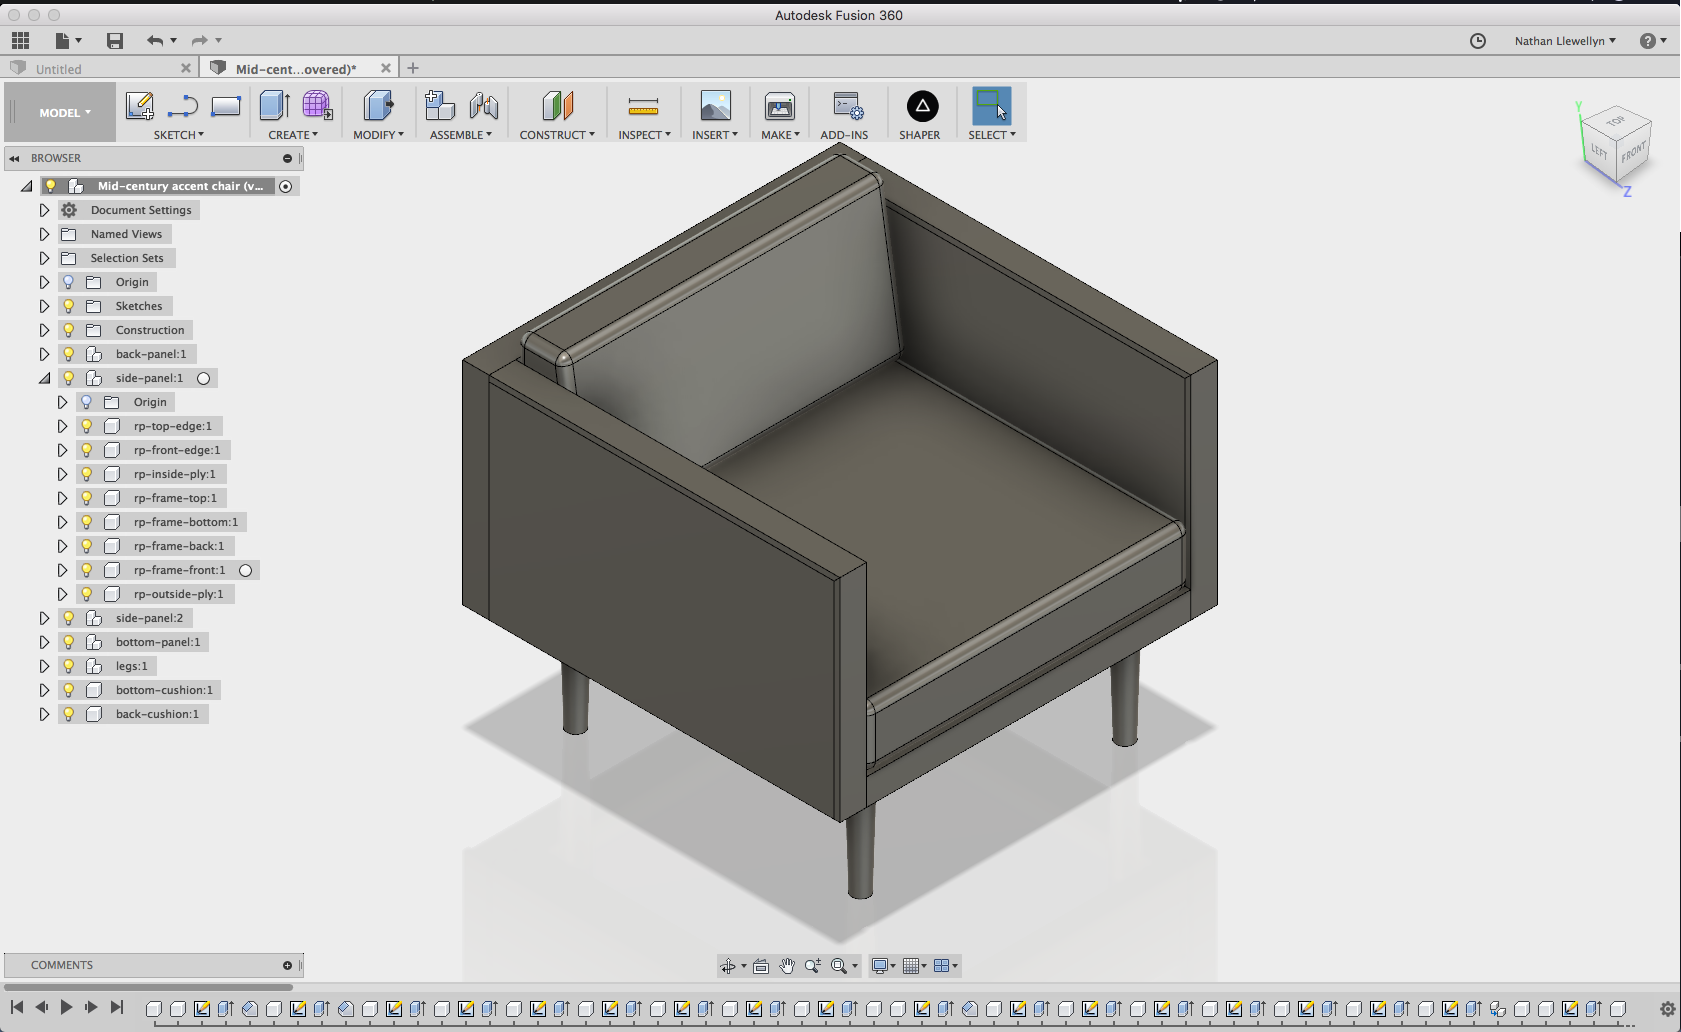Select rp-frame-bottom:1 in browser tree

(186, 522)
